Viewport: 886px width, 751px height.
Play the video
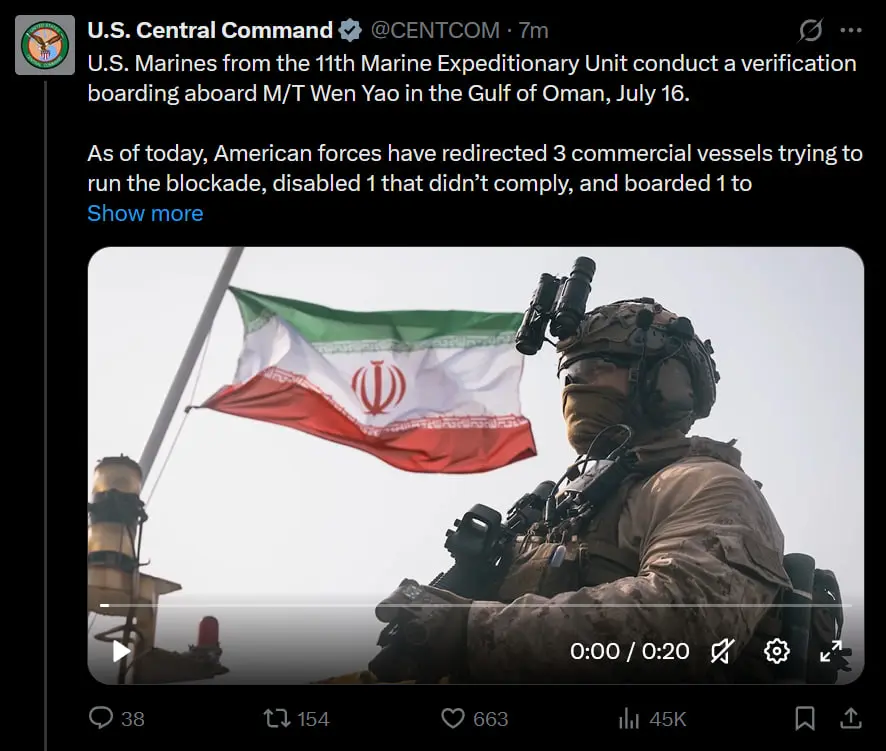121,651
